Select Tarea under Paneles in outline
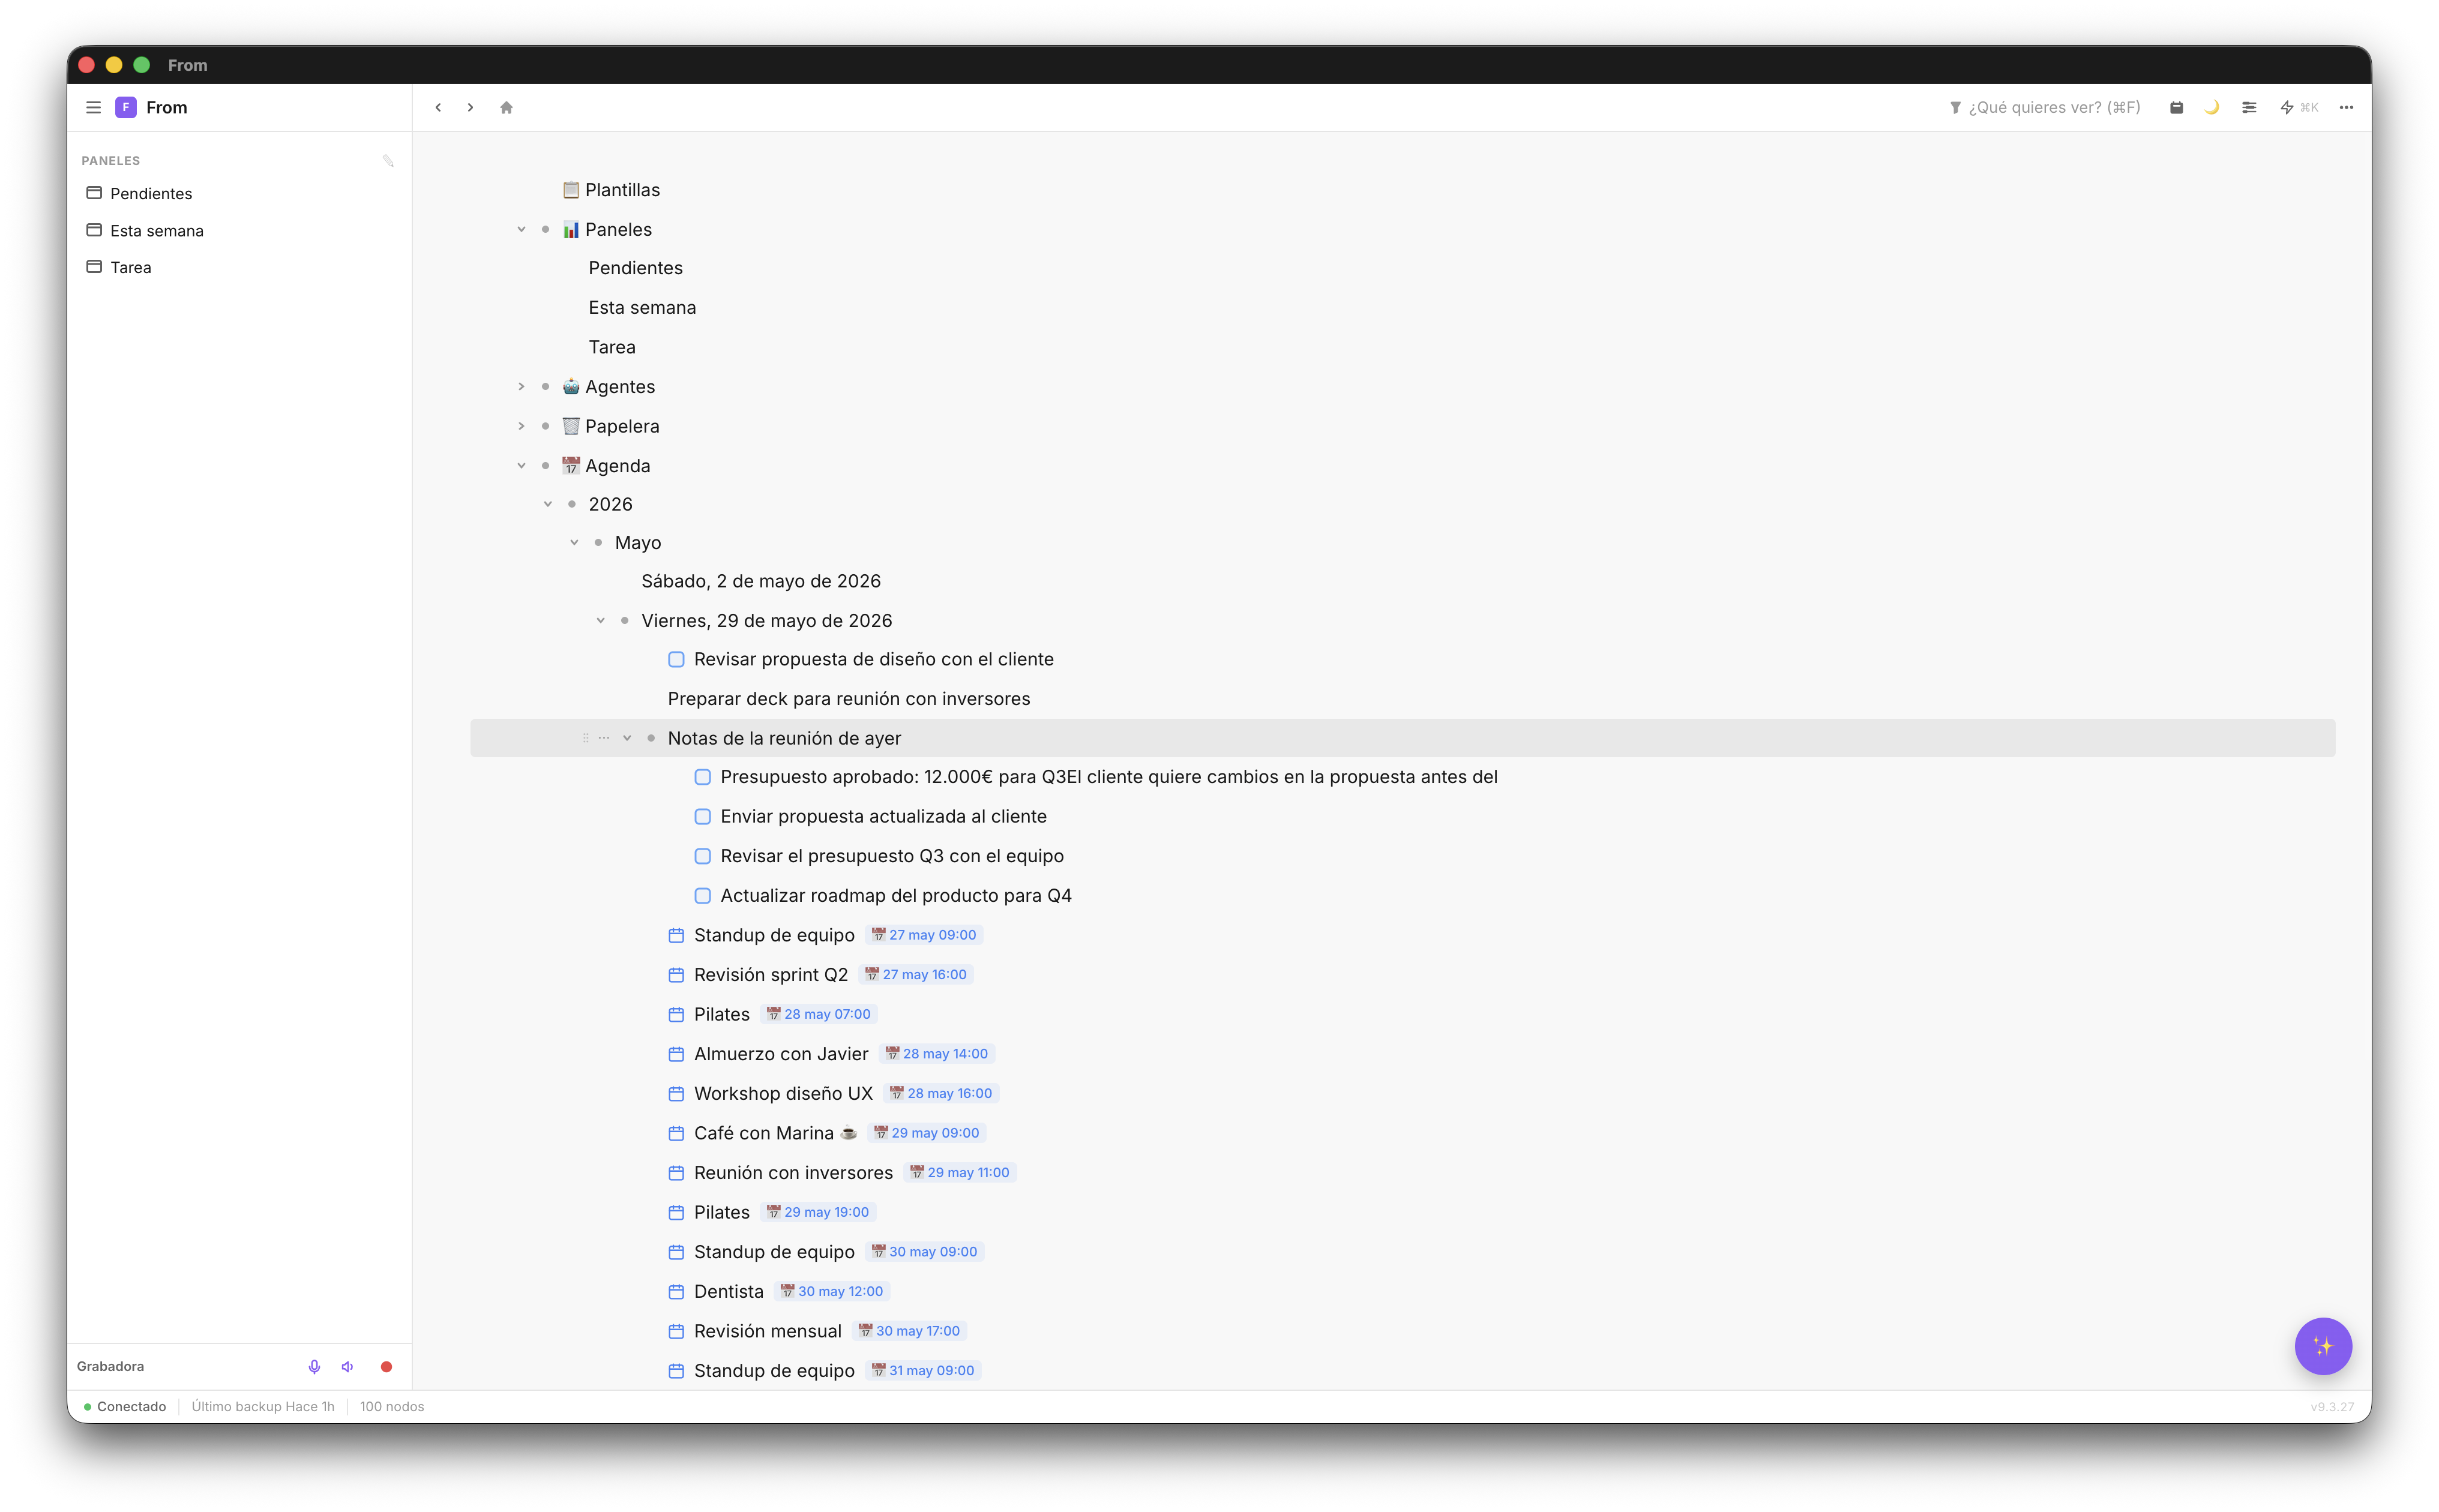 612,347
